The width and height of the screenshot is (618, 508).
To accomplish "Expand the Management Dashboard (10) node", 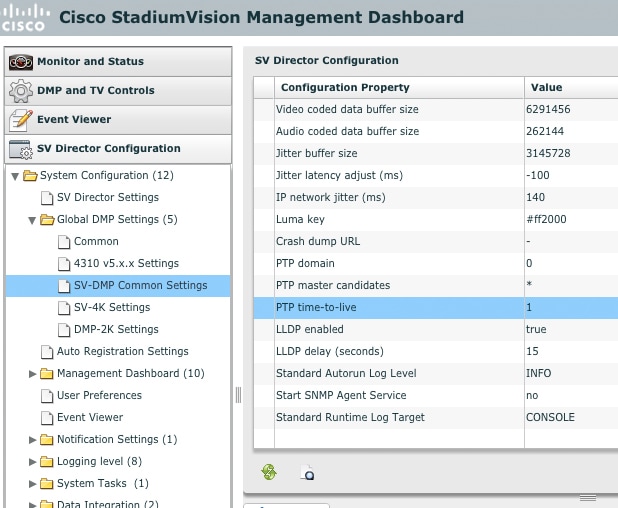I will (x=32, y=374).
